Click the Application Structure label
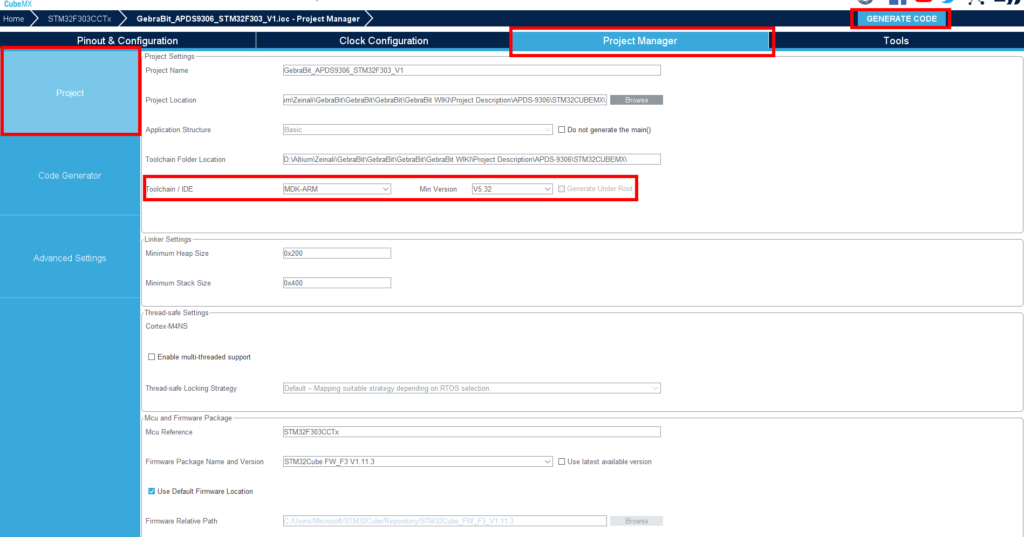The image size is (1024, 537). coord(178,129)
